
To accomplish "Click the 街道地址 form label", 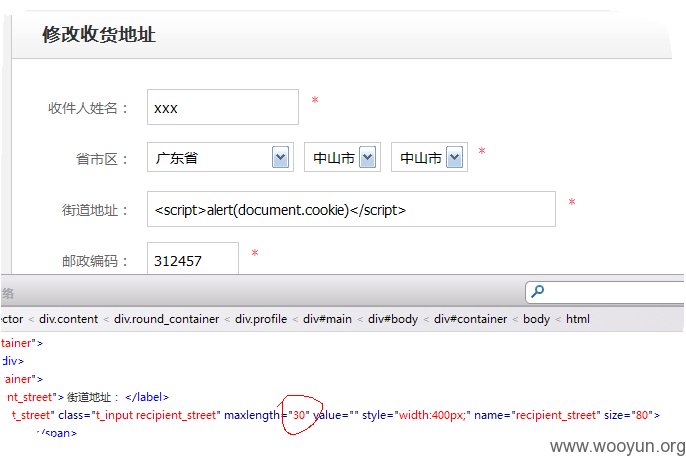I will pyautogui.click(x=94, y=210).
